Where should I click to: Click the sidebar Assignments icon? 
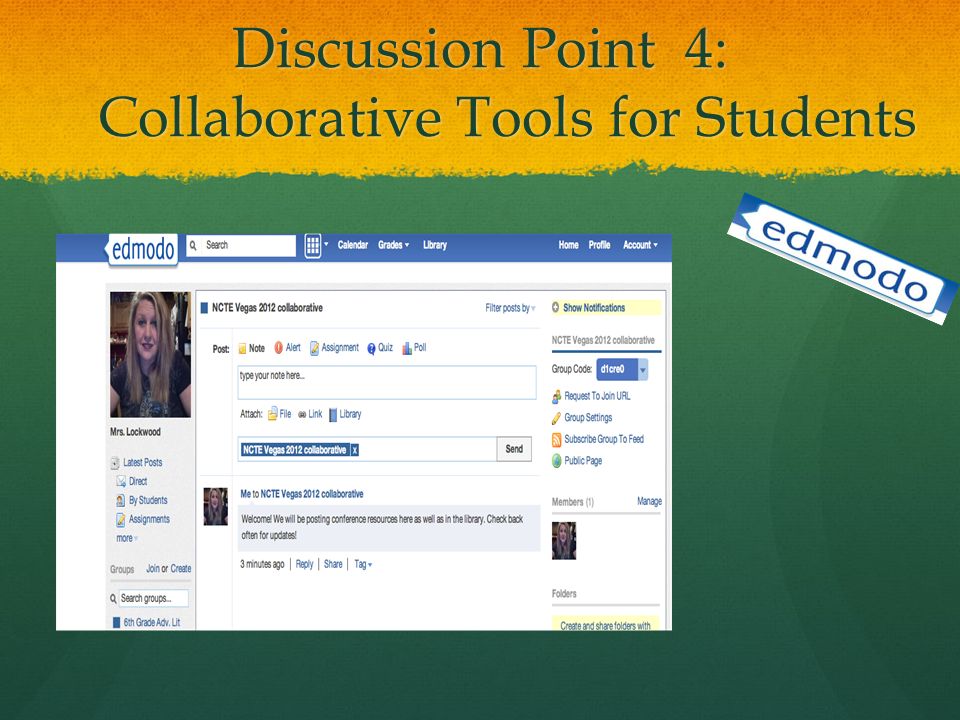[121, 520]
